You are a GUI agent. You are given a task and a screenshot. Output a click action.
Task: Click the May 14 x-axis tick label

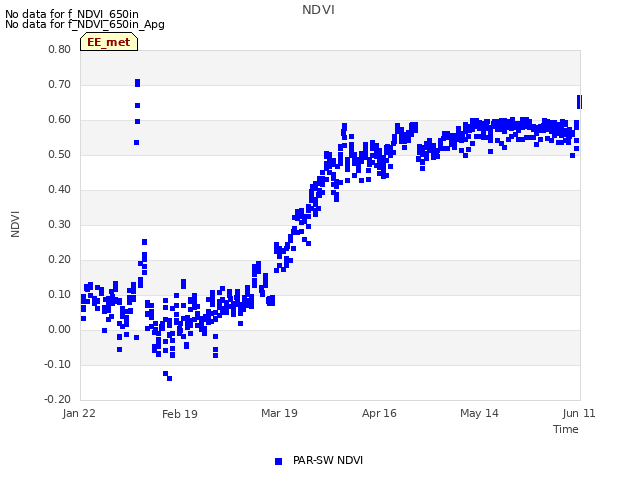[x=479, y=413]
